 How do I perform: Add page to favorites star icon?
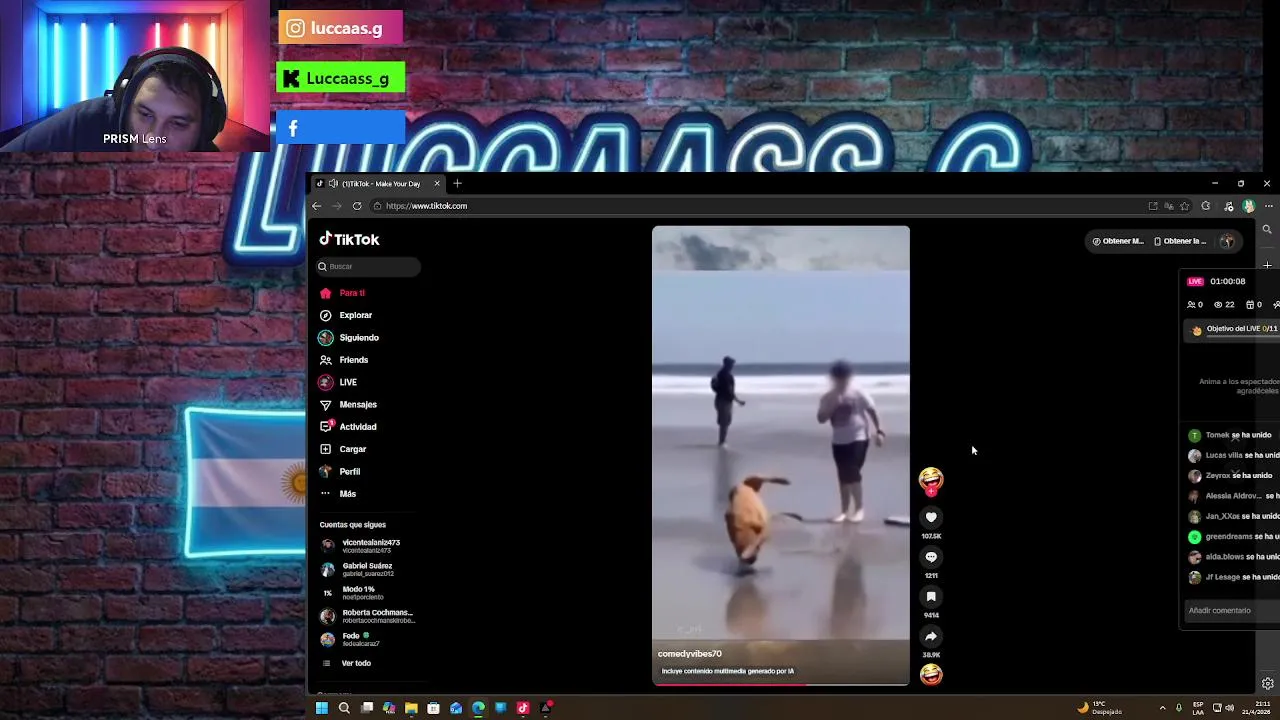1185,206
